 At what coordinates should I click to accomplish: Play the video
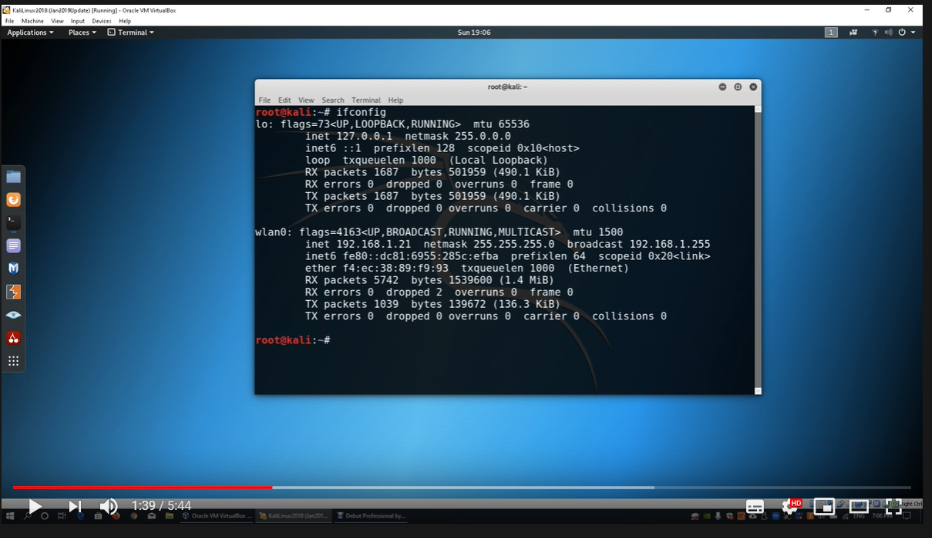point(34,507)
